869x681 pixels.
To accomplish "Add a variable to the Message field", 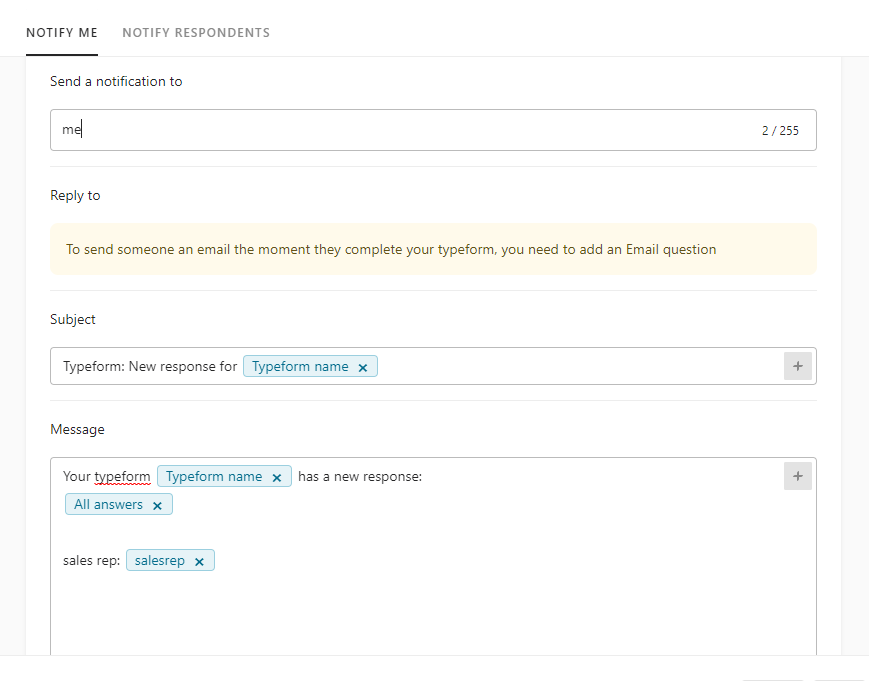I will pyautogui.click(x=798, y=476).
